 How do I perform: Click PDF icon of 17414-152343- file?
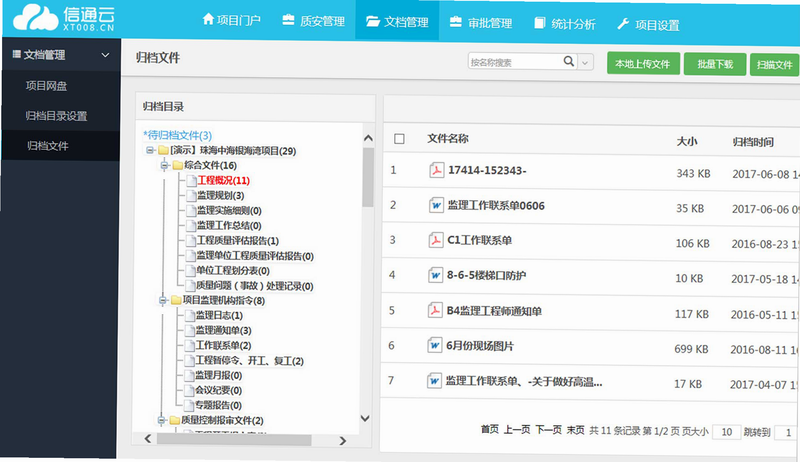pos(436,170)
